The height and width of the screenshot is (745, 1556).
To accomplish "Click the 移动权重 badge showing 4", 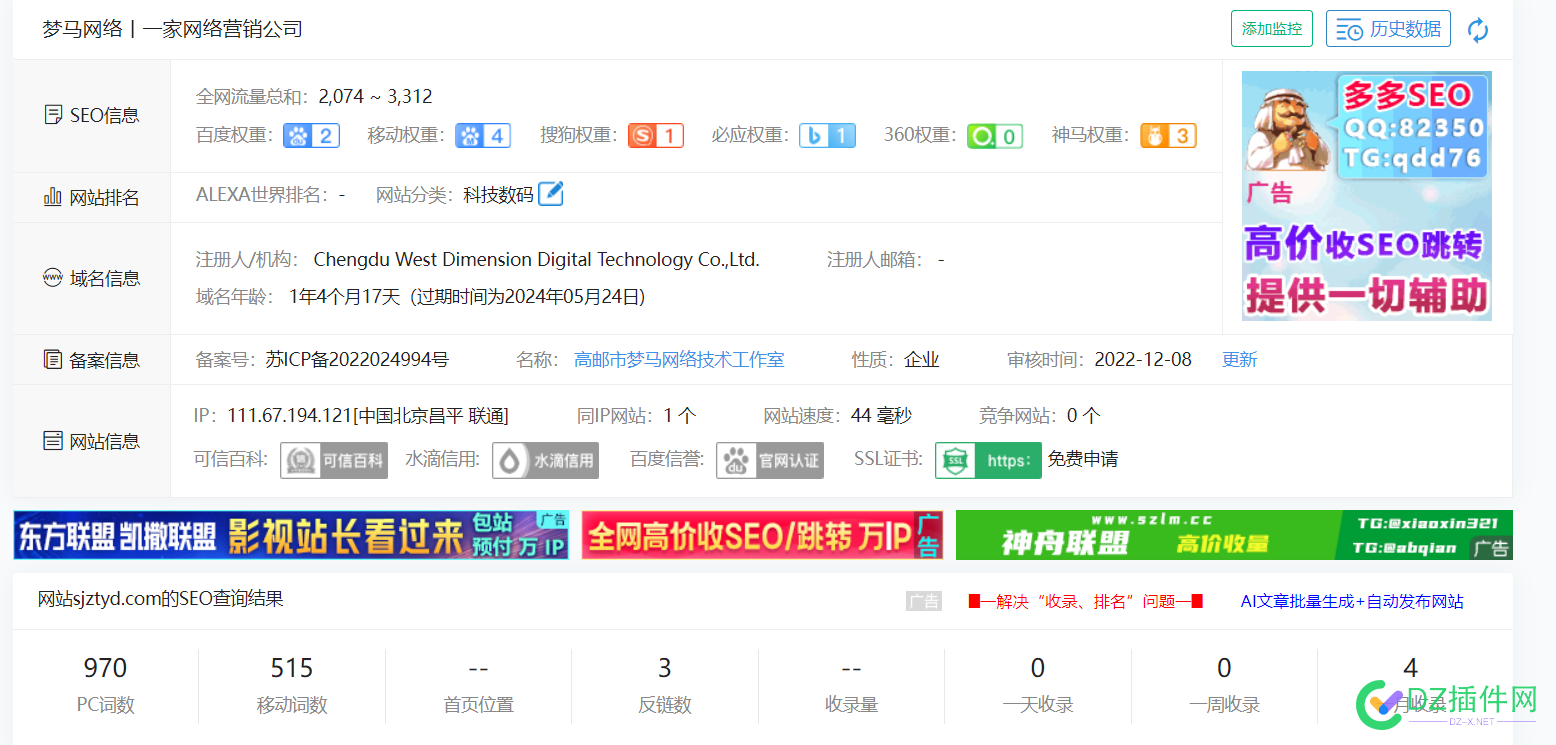I will tap(483, 135).
